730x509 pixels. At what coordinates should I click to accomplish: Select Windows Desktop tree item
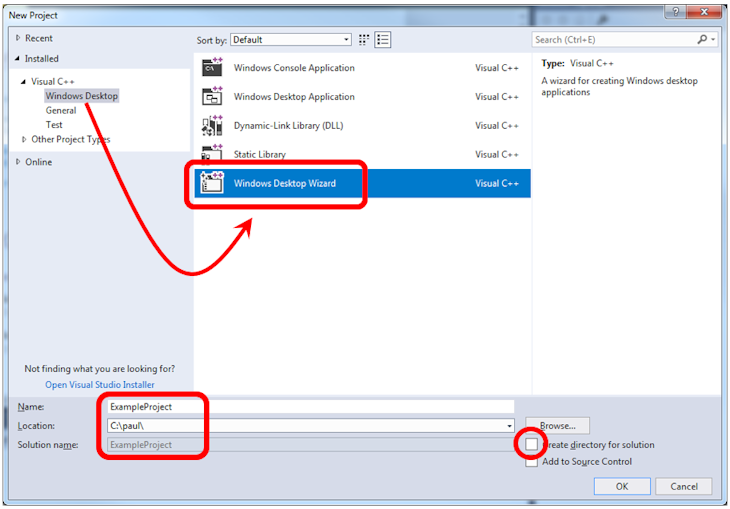click(x=81, y=96)
